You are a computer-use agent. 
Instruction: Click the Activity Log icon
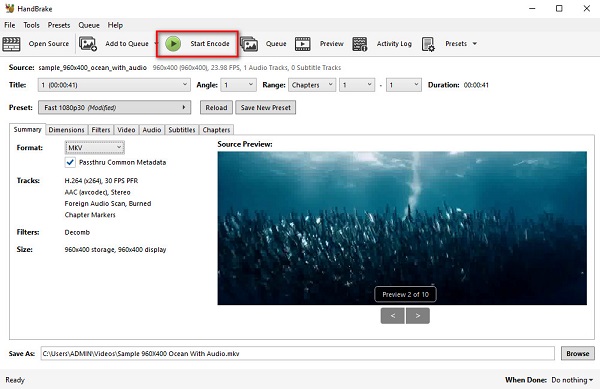(360, 44)
